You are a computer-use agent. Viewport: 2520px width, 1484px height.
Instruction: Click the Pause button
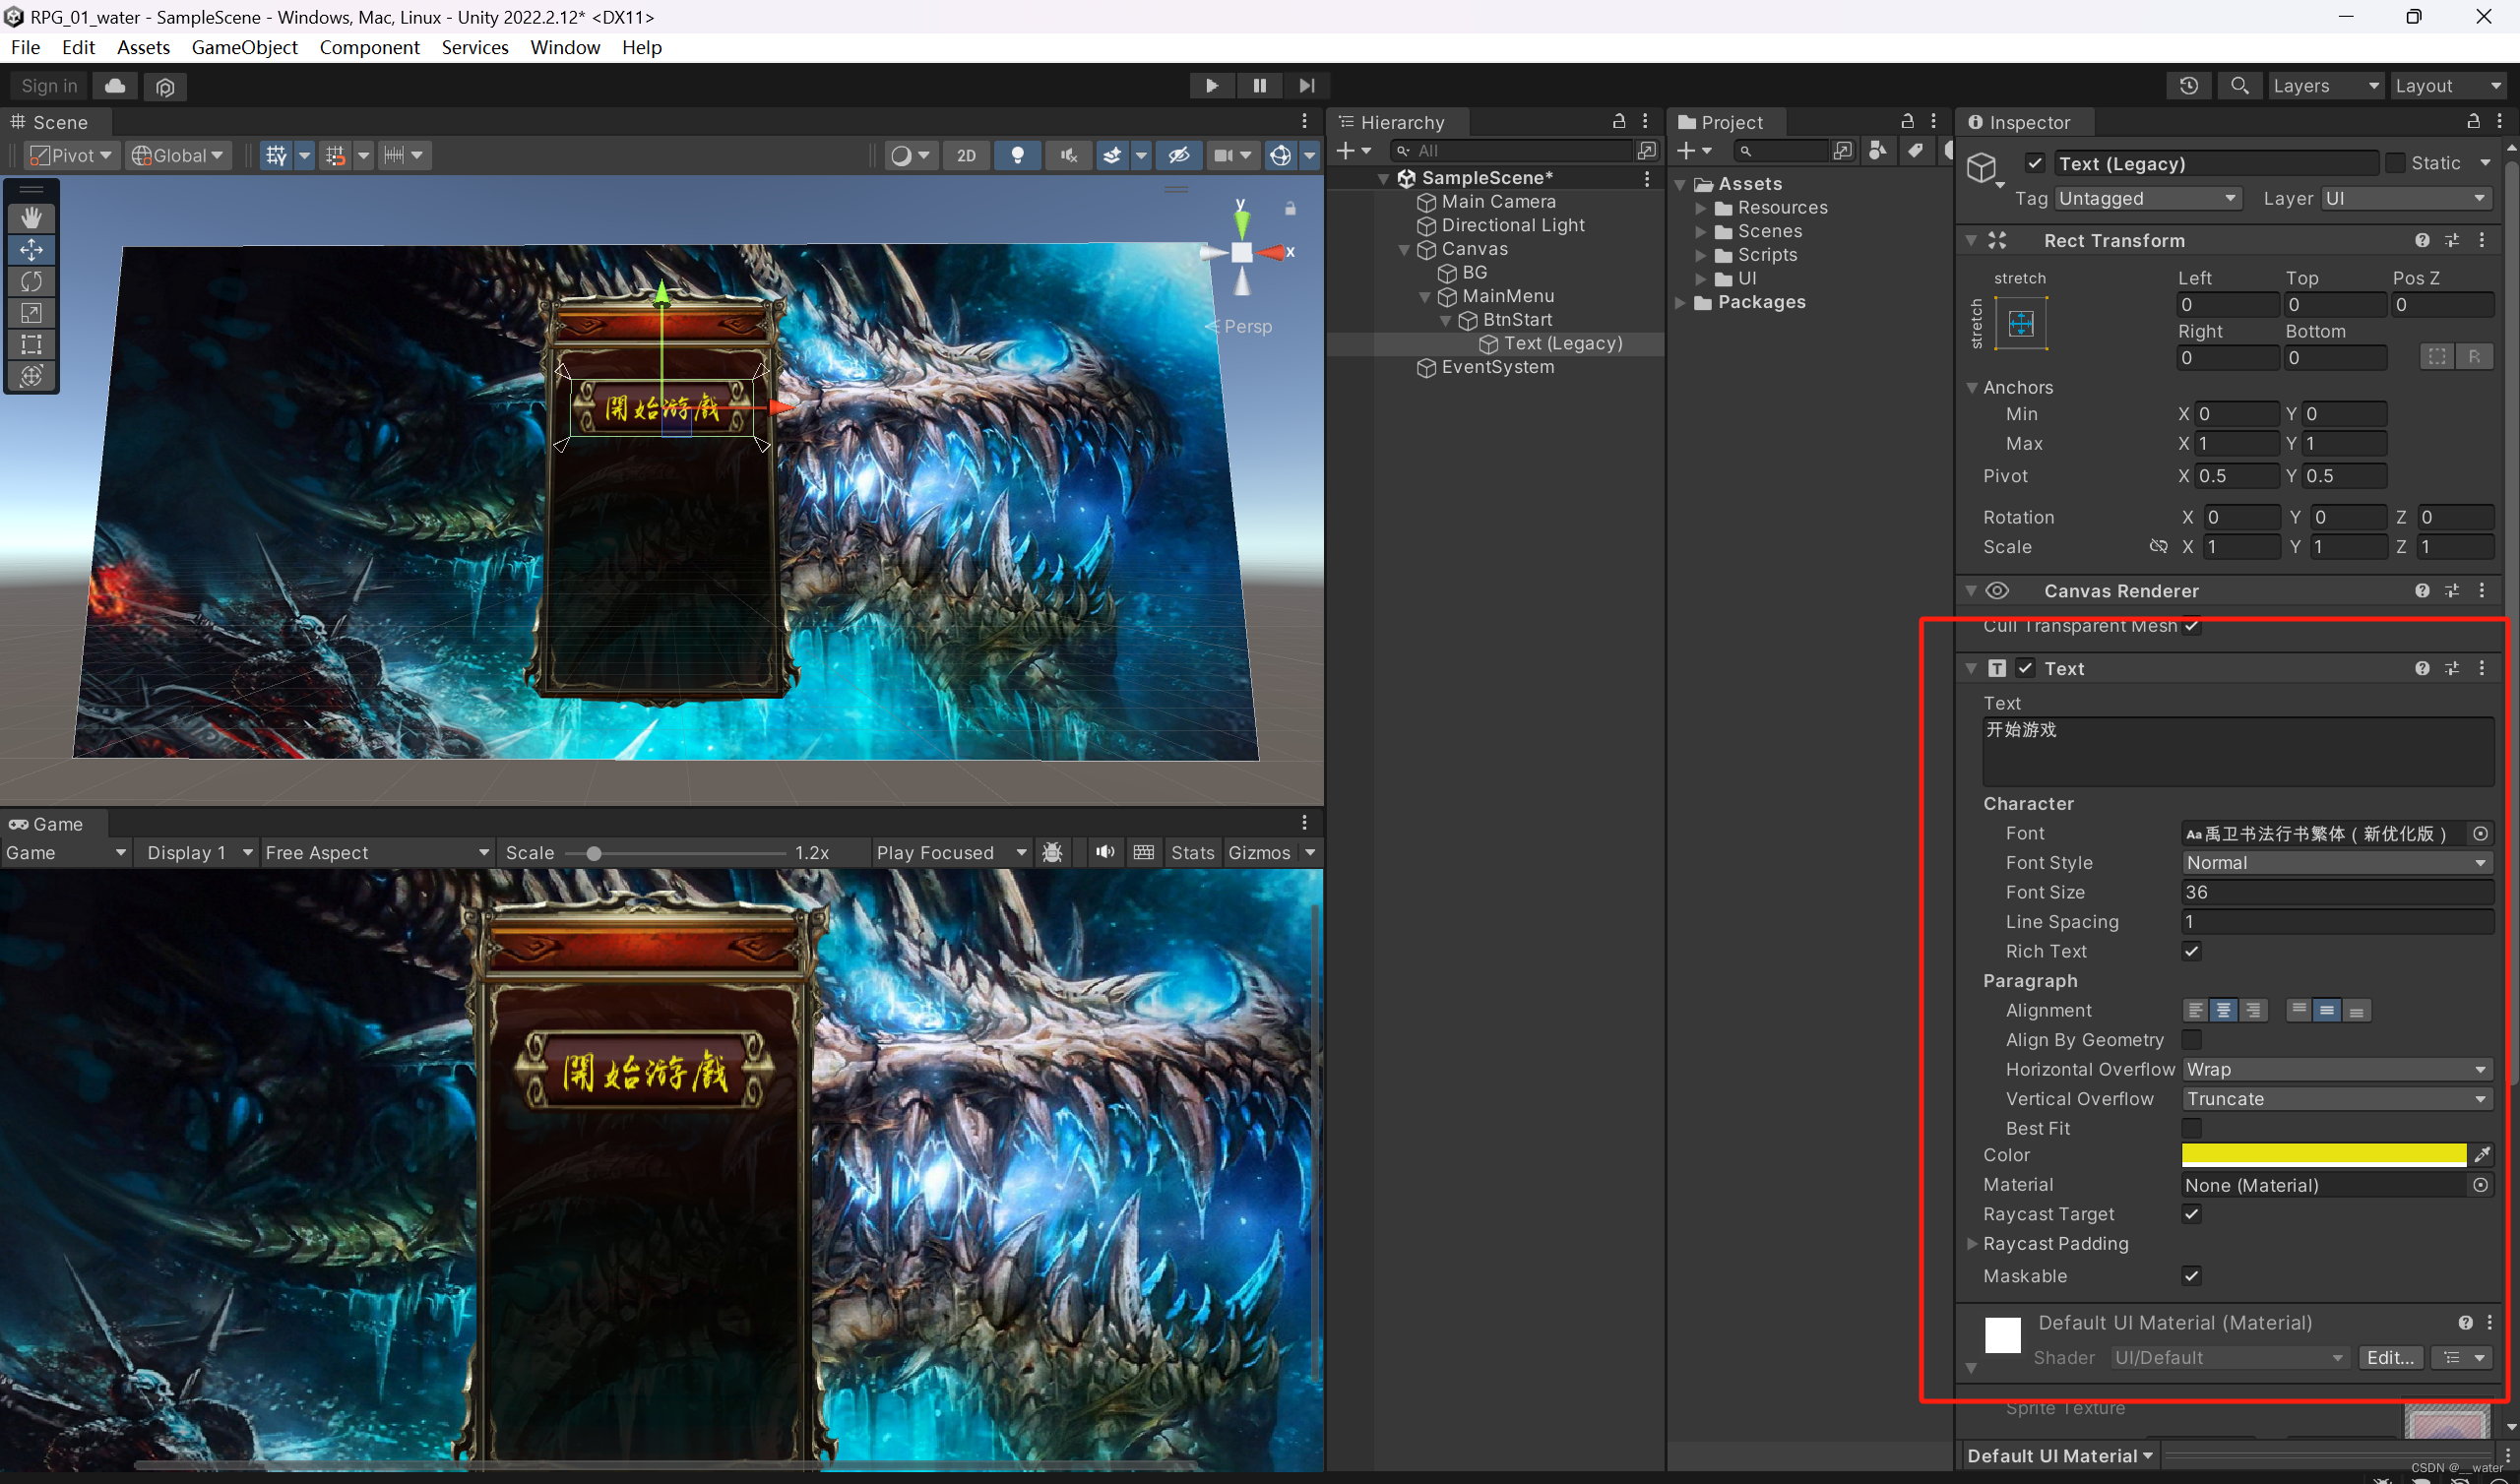(x=1259, y=86)
